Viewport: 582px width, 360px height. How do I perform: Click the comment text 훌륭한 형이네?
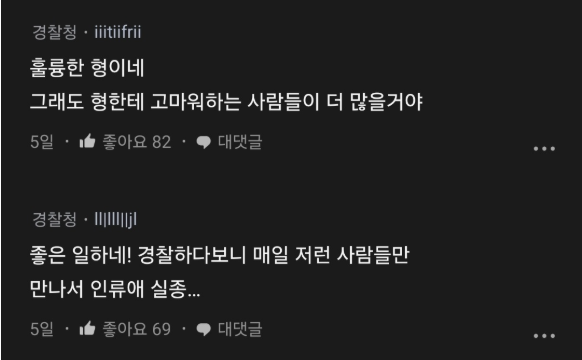[87, 68]
